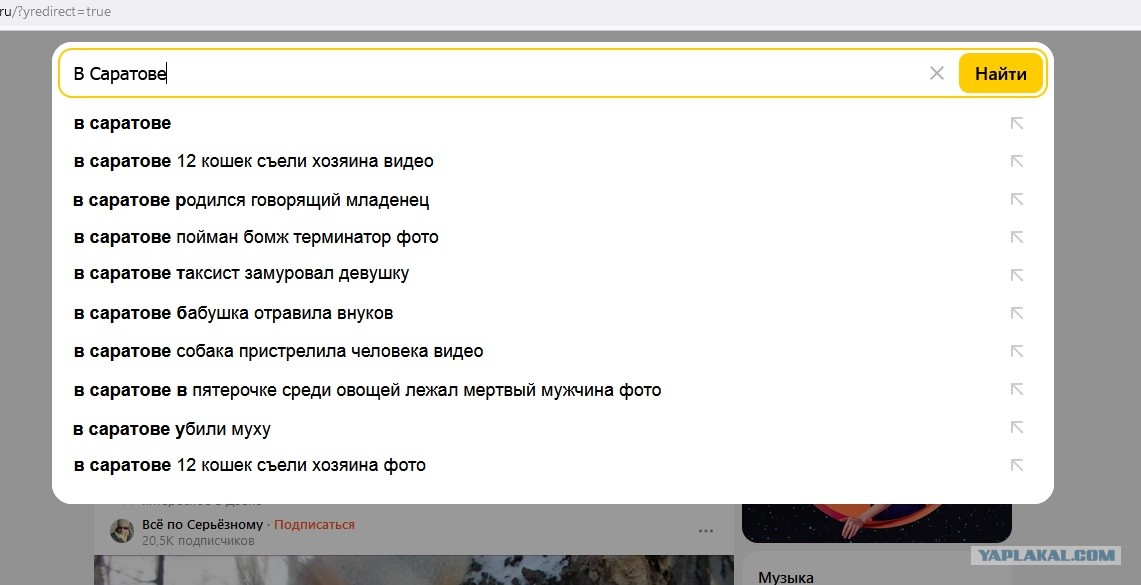Click the yellow Найти search button
This screenshot has width=1141, height=585.
coord(1001,73)
